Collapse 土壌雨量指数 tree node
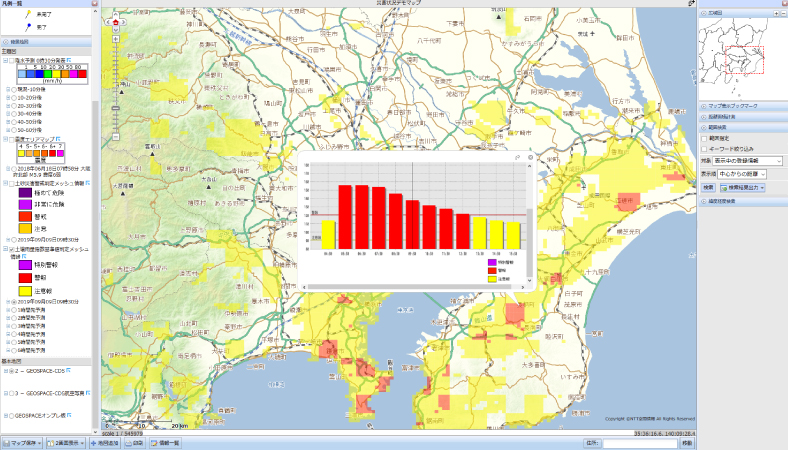The height and width of the screenshot is (450, 788). pyautogui.click(x=6, y=249)
